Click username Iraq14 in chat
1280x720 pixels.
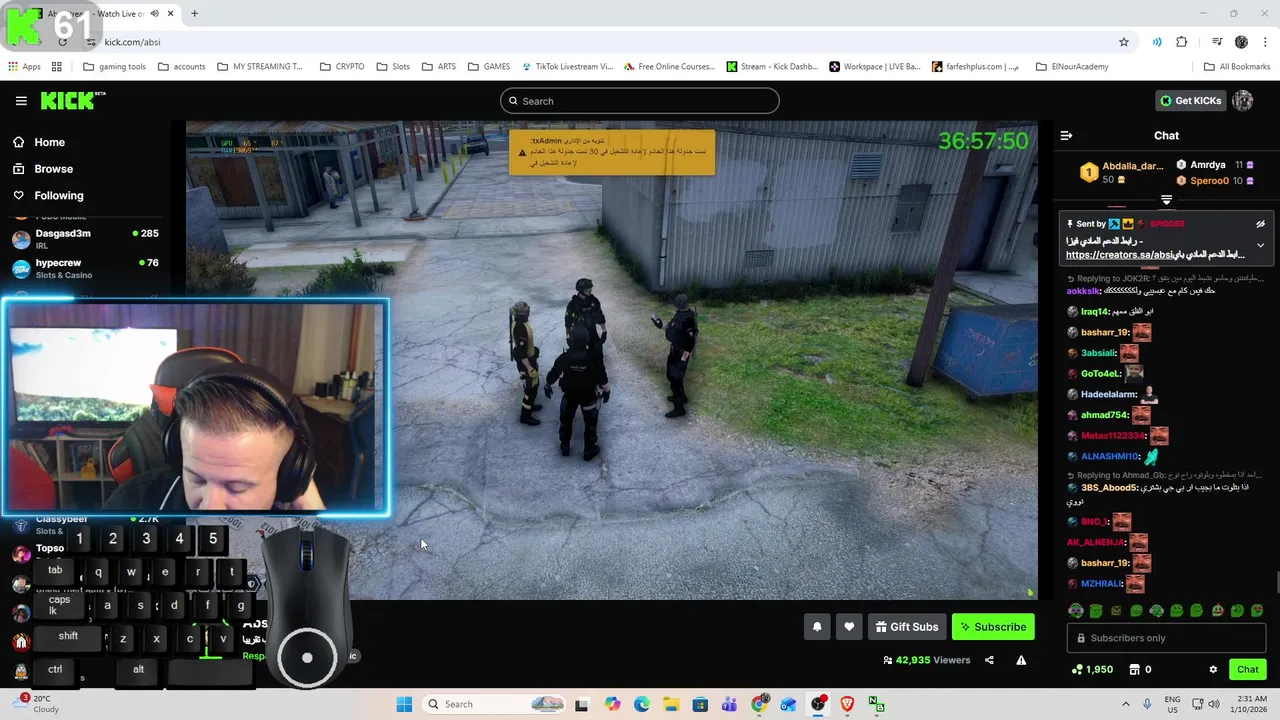point(1095,312)
